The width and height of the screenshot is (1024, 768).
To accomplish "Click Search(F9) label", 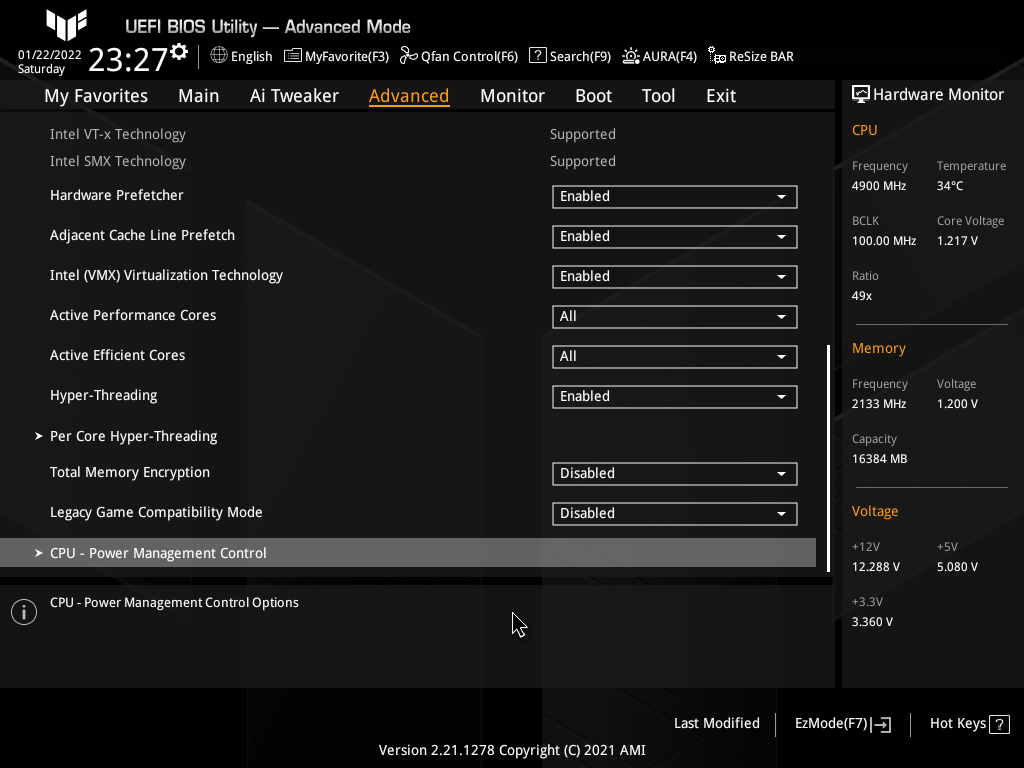I will (x=580, y=56).
